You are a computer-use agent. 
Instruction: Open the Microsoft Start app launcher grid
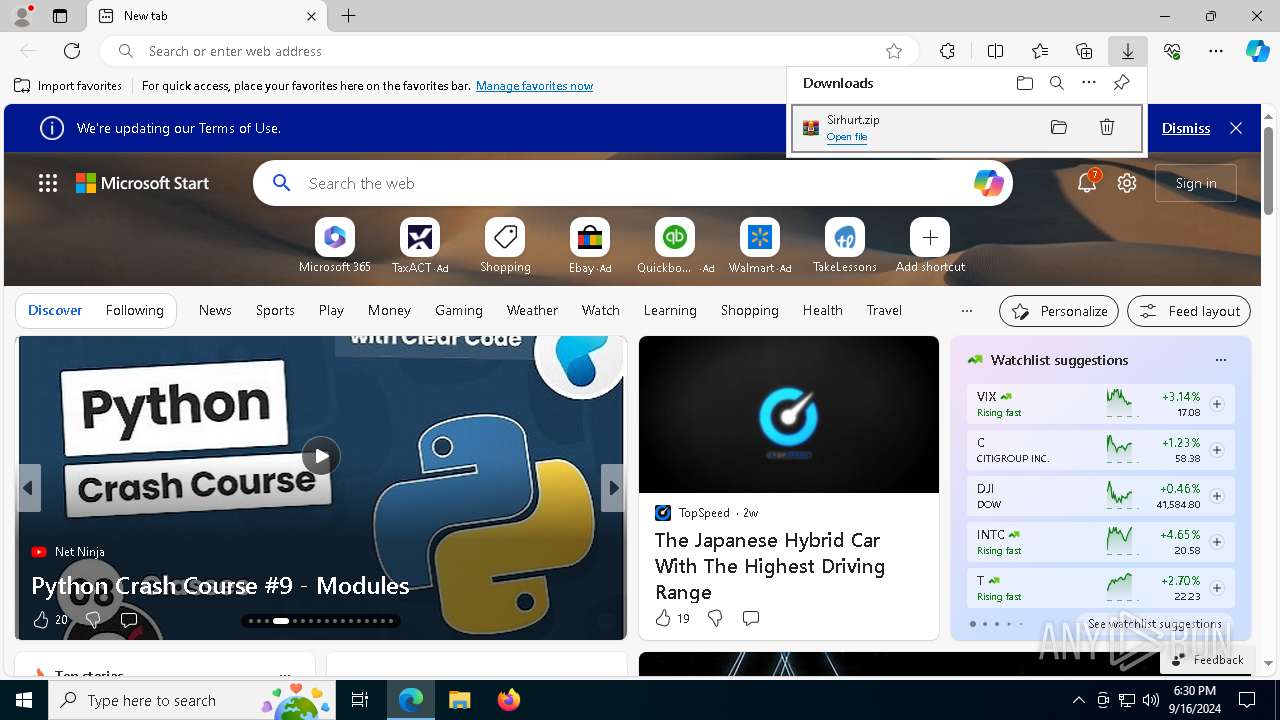click(48, 183)
